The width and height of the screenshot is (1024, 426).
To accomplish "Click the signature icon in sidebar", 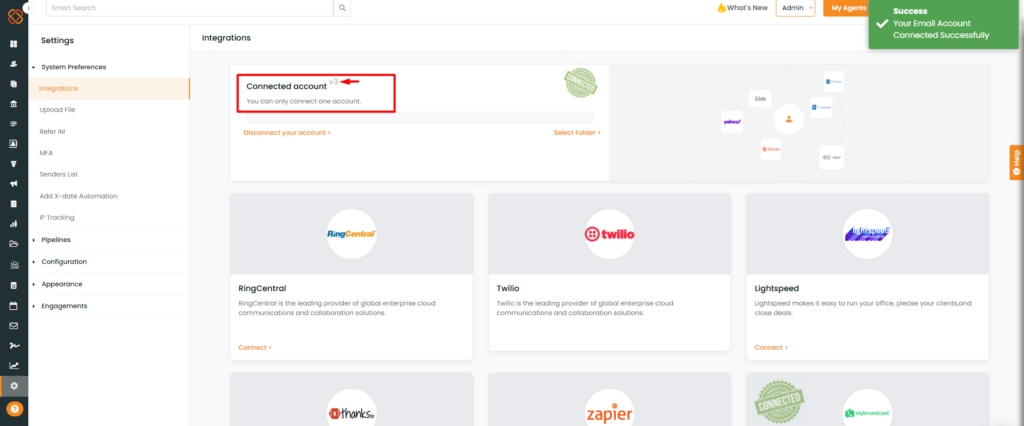I will coord(14,345).
